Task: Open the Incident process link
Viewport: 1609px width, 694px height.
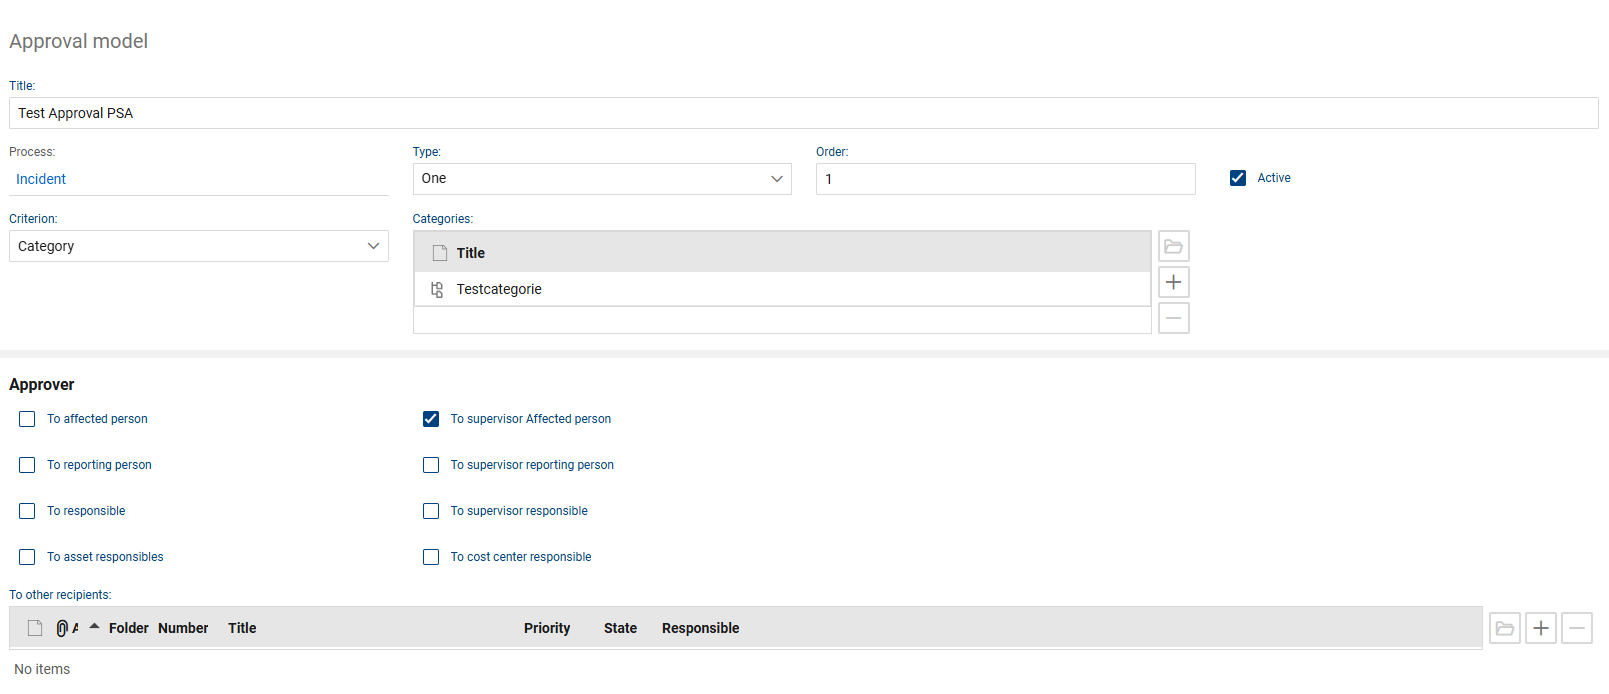Action: click(41, 179)
